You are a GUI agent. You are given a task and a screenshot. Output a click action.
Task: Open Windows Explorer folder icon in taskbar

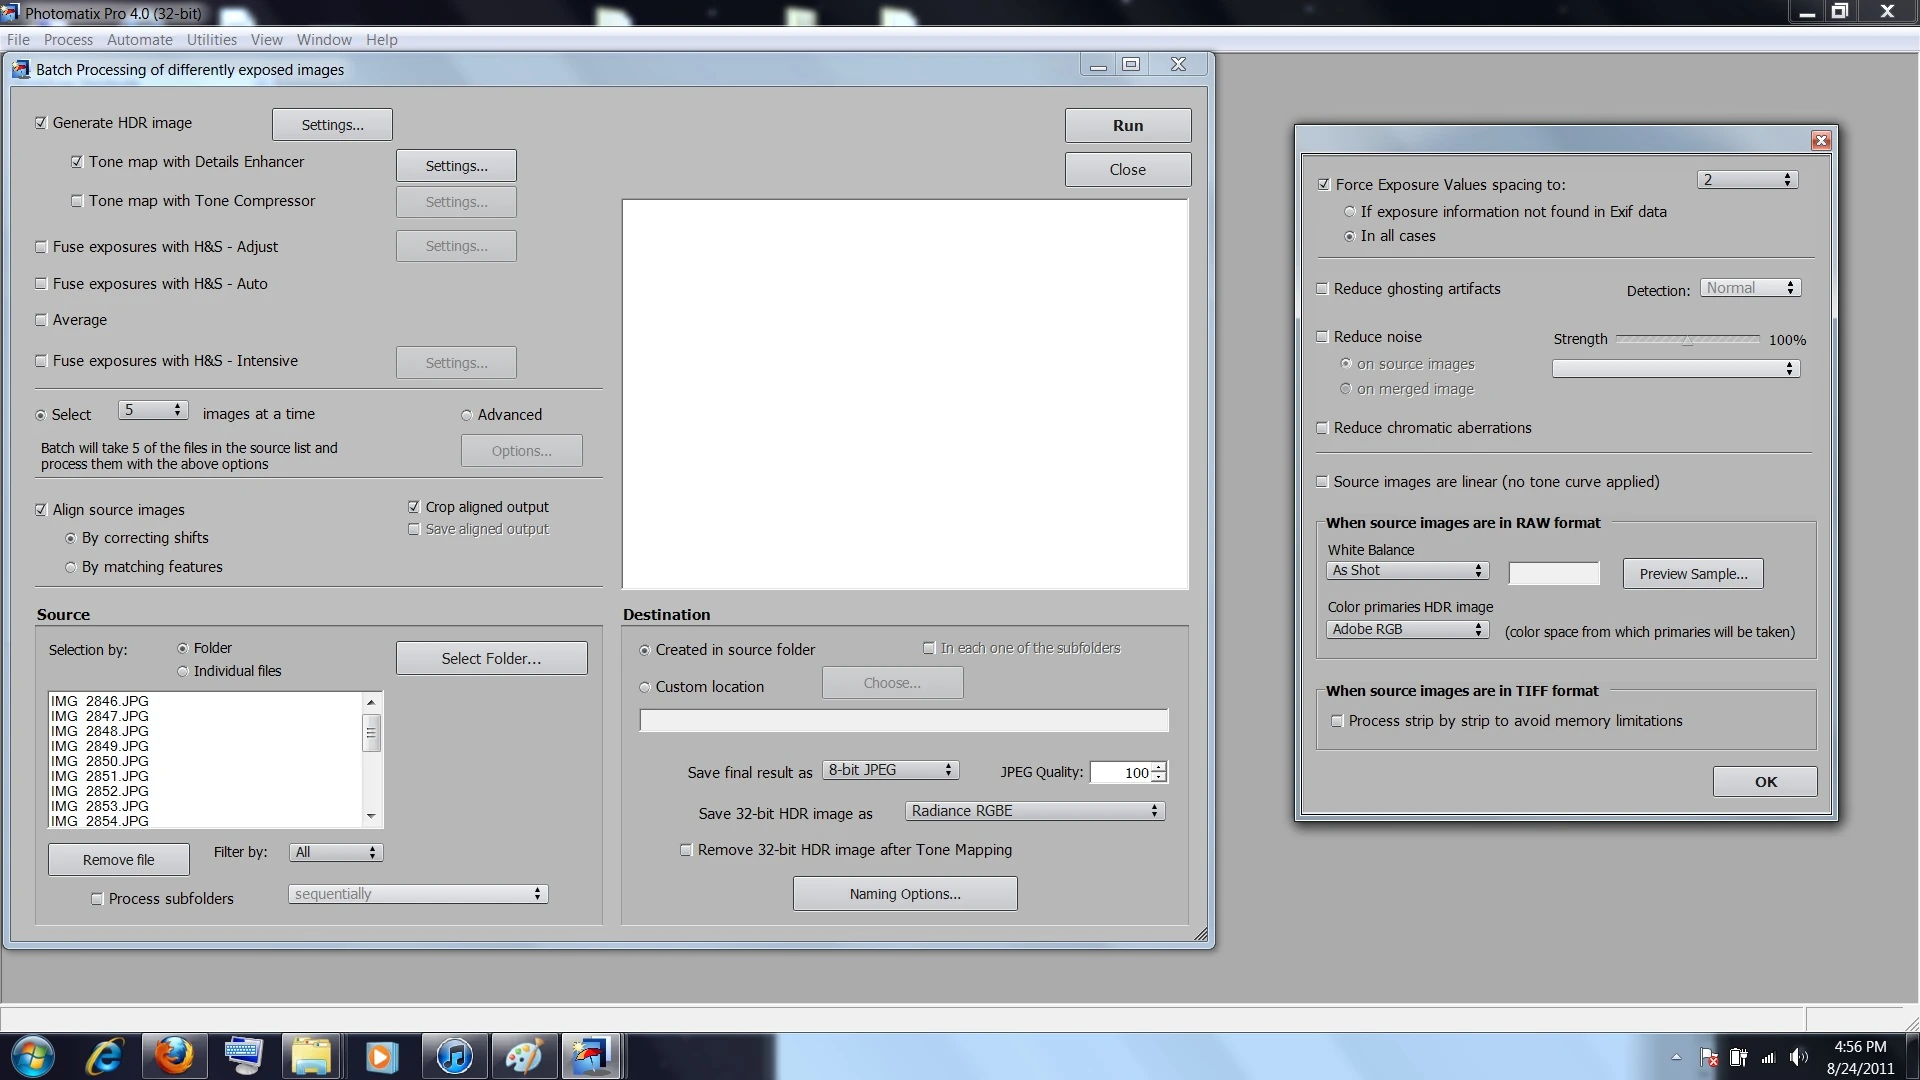click(311, 1056)
